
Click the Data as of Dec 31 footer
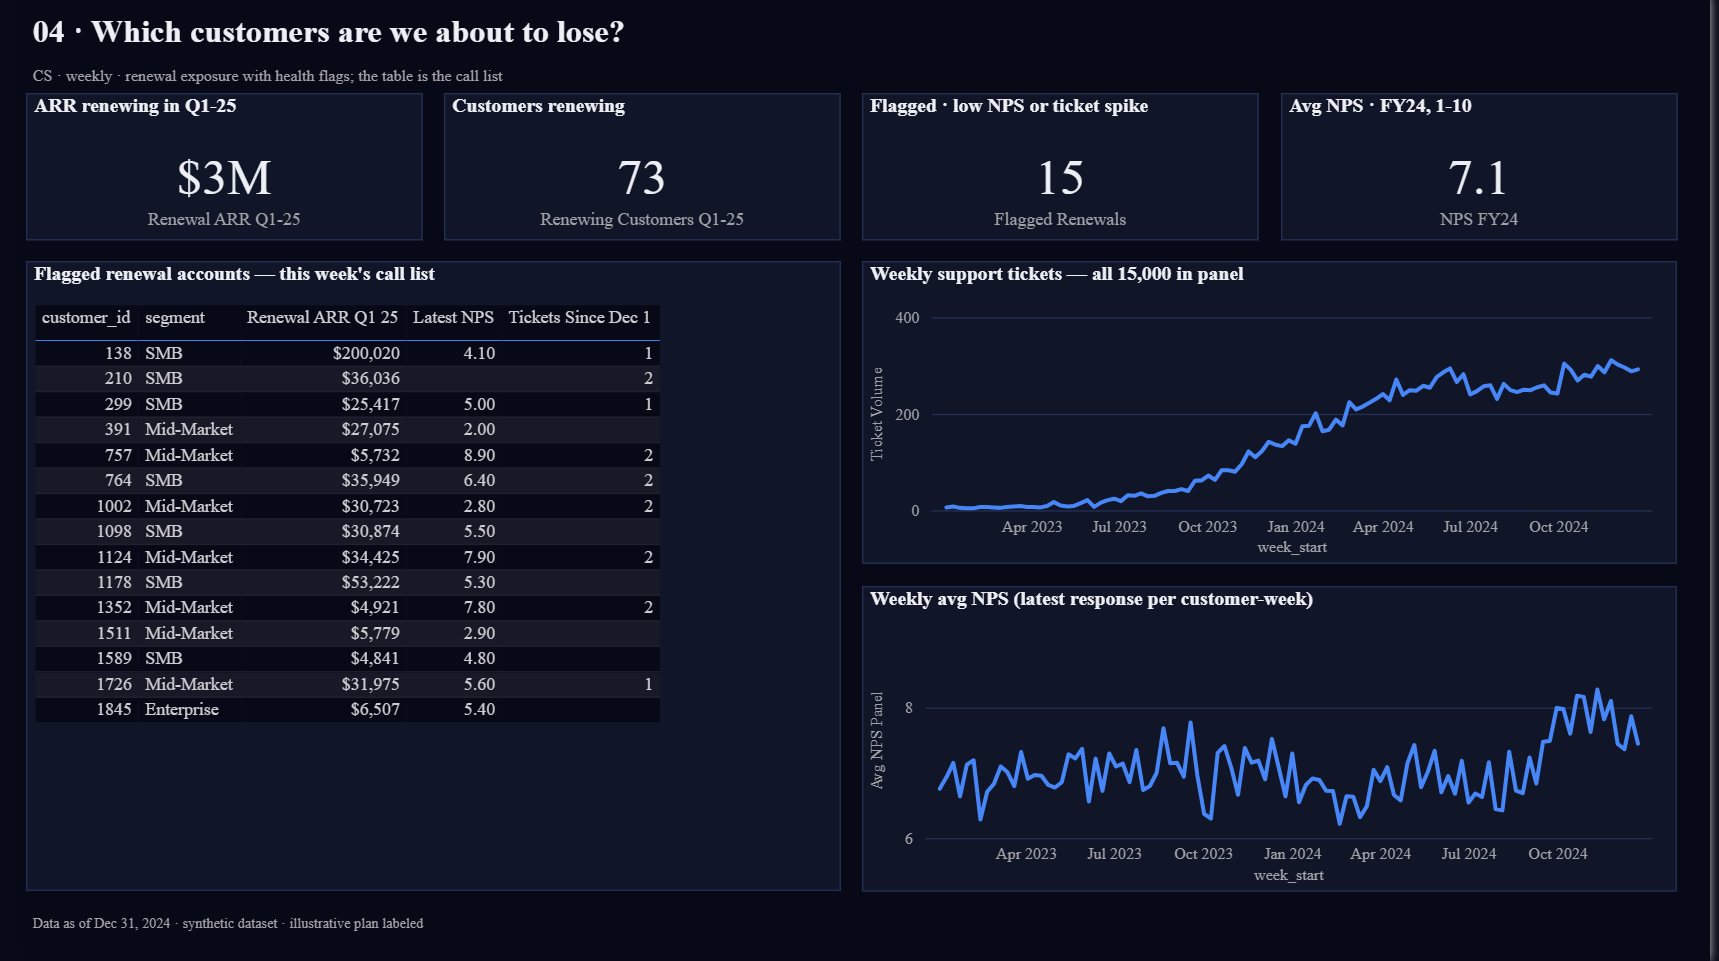coord(228,923)
